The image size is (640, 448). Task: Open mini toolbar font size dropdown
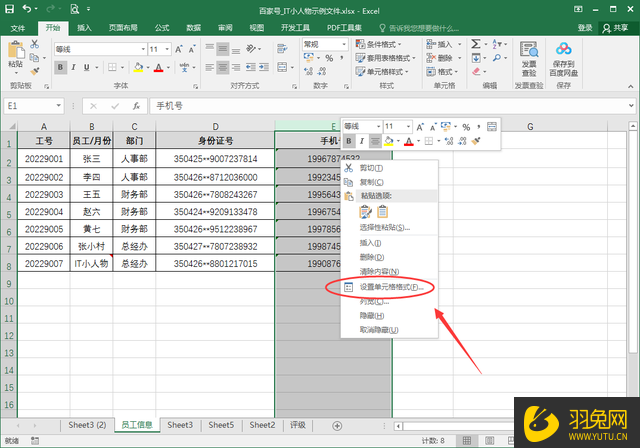pos(408,126)
